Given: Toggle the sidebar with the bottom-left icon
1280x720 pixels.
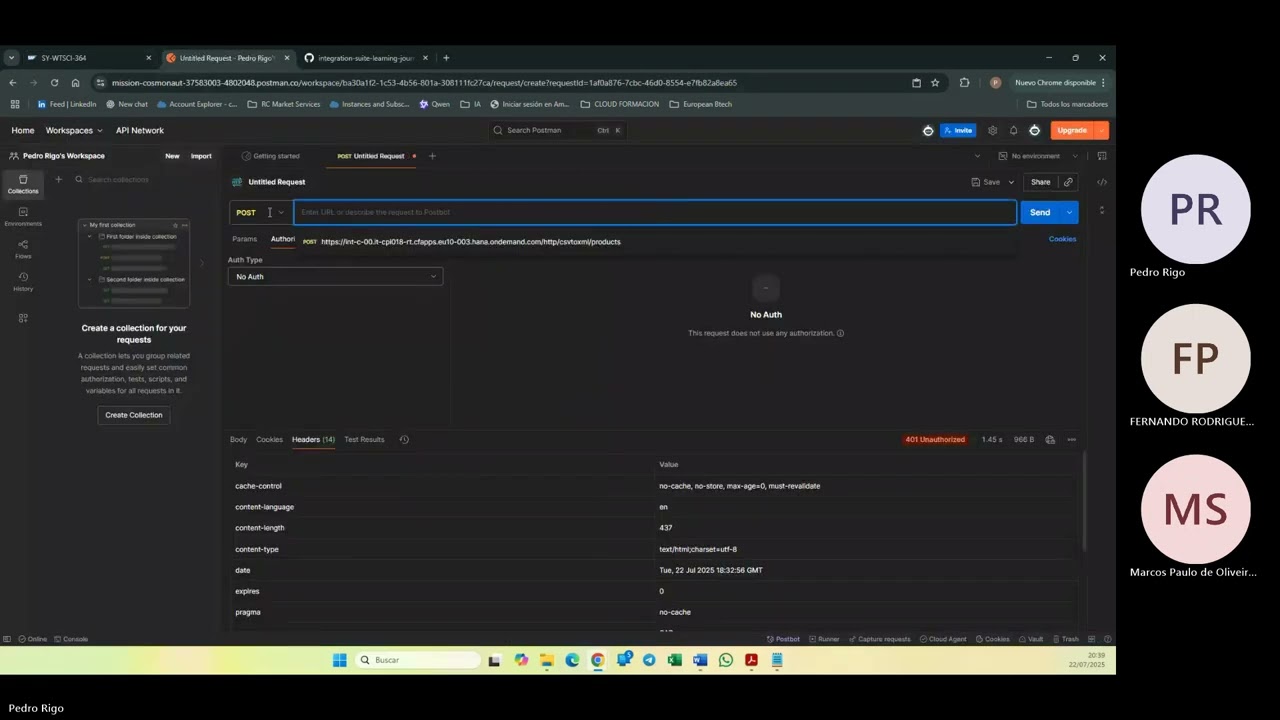Looking at the screenshot, I should click(x=7, y=639).
